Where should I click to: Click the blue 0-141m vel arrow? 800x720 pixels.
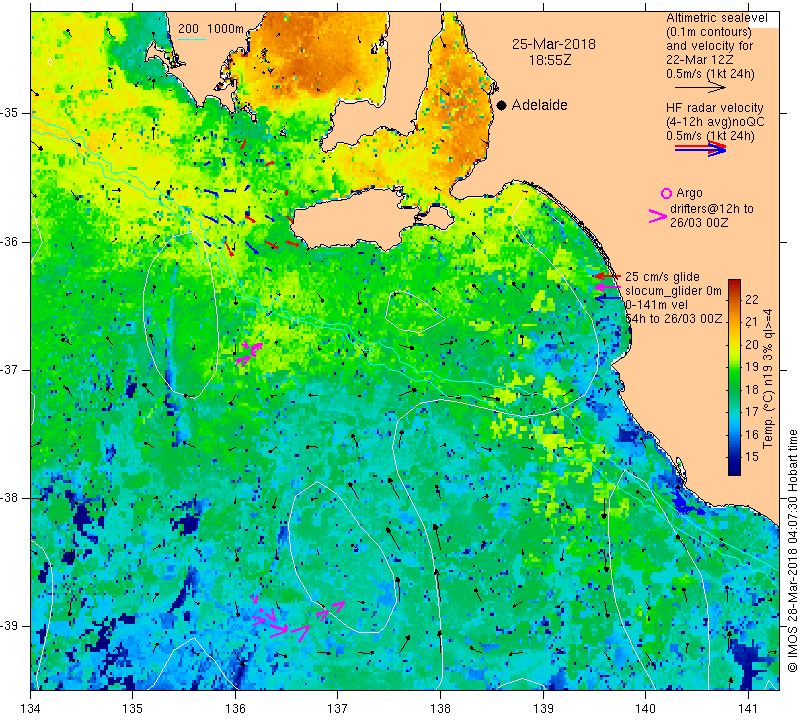click(608, 299)
